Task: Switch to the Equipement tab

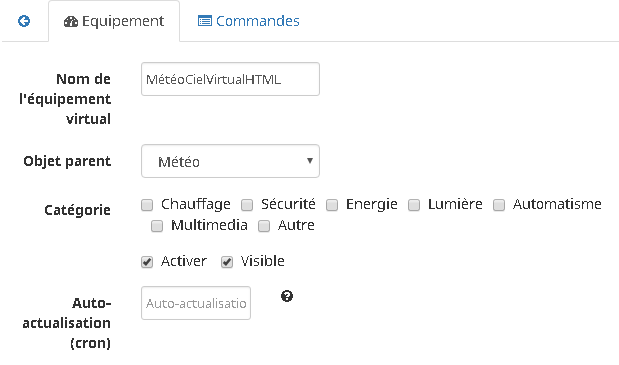Action: click(x=114, y=21)
